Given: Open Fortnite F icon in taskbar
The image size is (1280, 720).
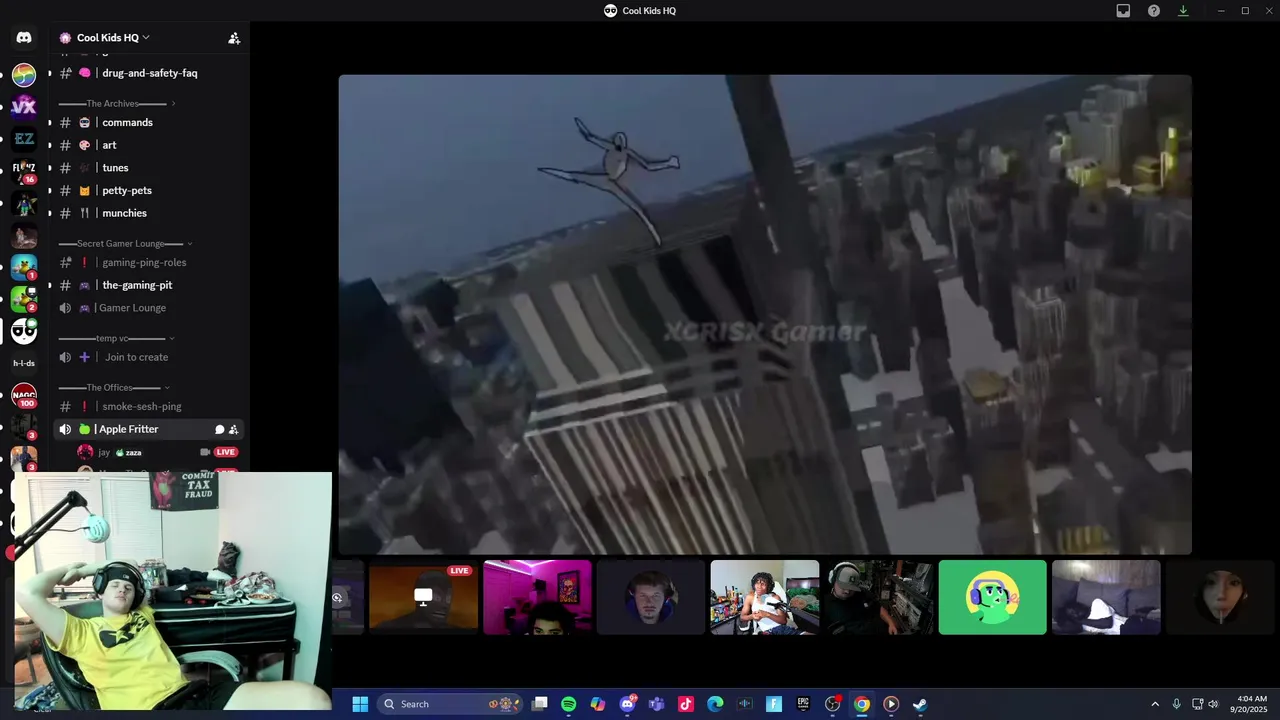Looking at the screenshot, I should pyautogui.click(x=774, y=704).
